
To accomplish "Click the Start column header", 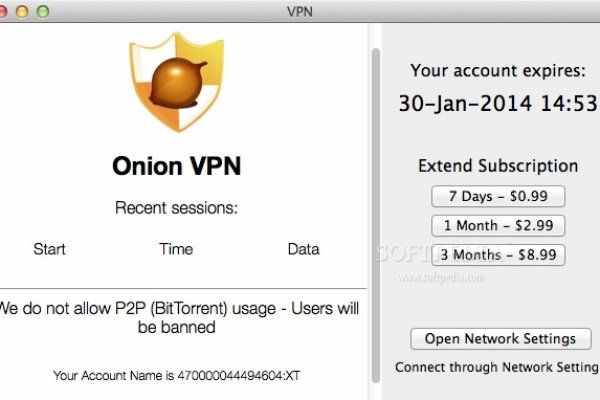I will pos(50,249).
